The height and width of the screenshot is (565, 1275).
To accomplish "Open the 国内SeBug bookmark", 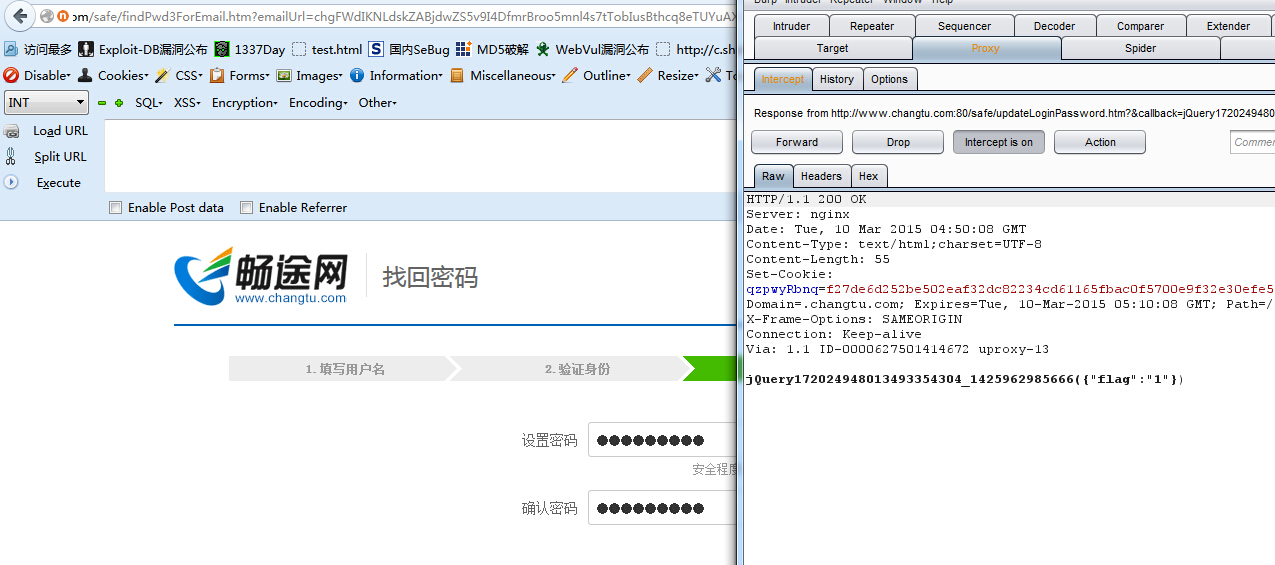I will pos(409,49).
